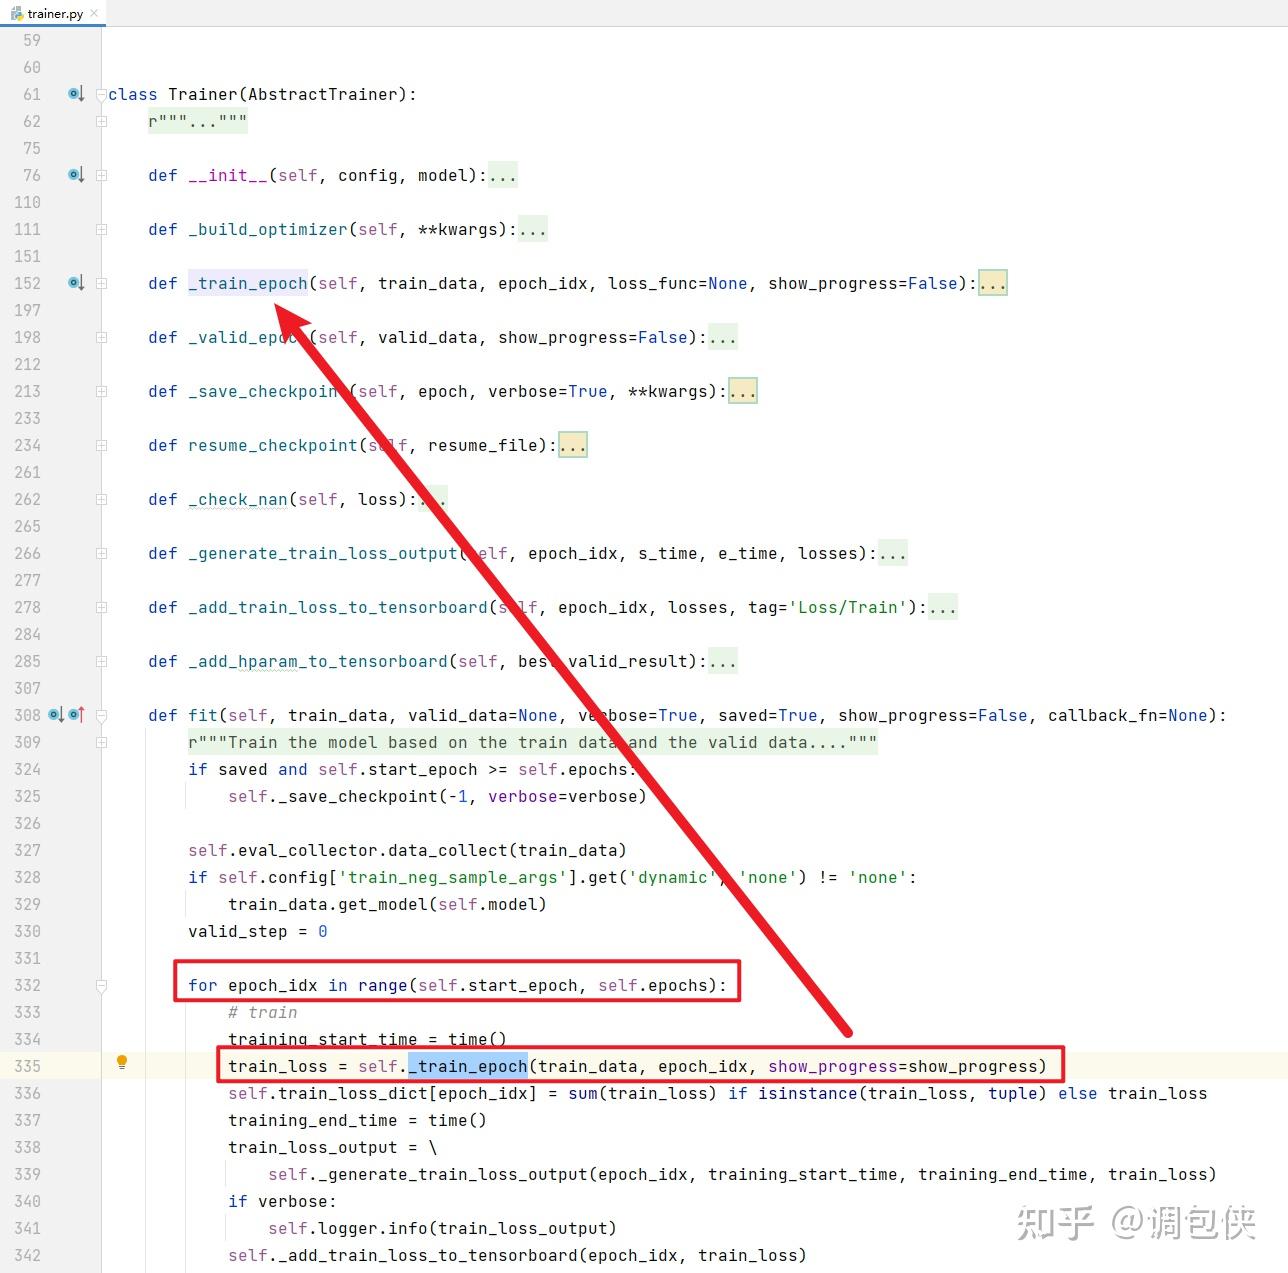Image resolution: width=1288 pixels, height=1273 pixels.
Task: Click the fit method name on line 308
Action: pyautogui.click(x=203, y=715)
